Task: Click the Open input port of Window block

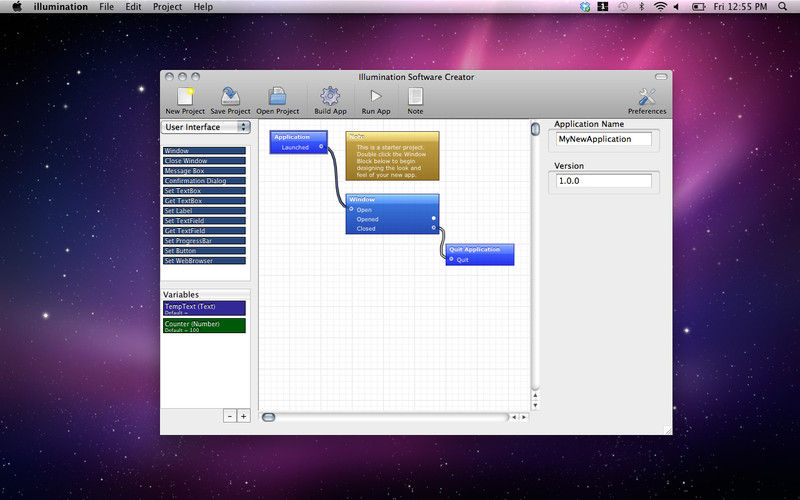Action: click(x=352, y=209)
